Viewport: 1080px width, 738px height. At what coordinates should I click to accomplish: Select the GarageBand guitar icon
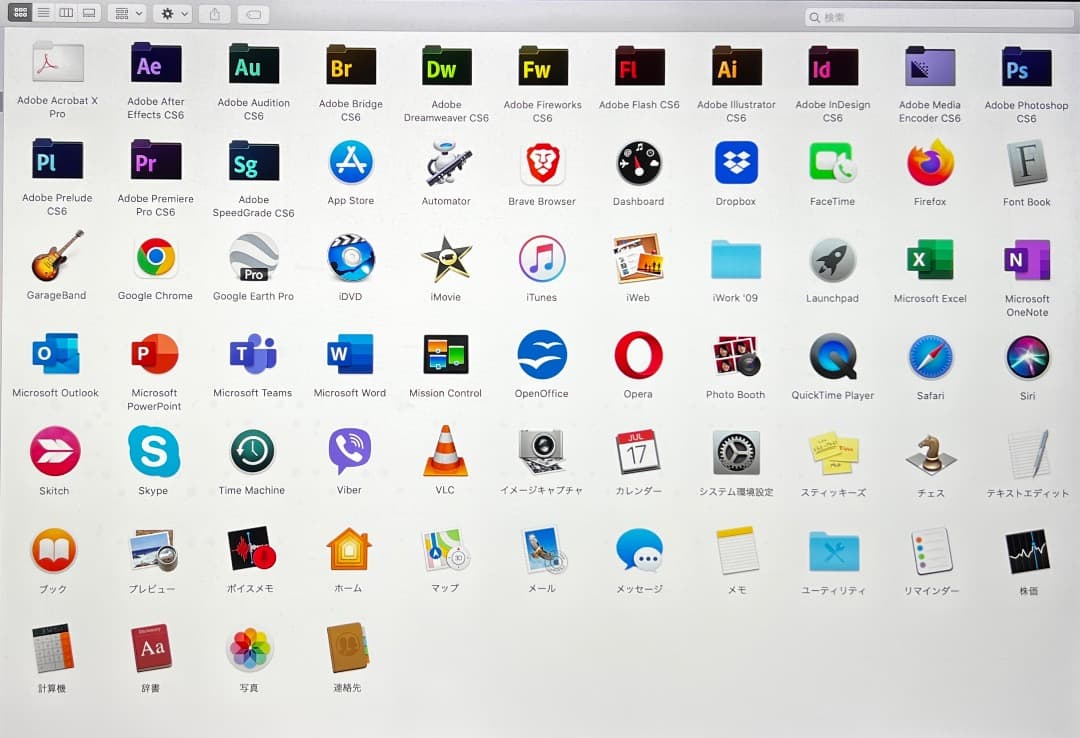[57, 256]
